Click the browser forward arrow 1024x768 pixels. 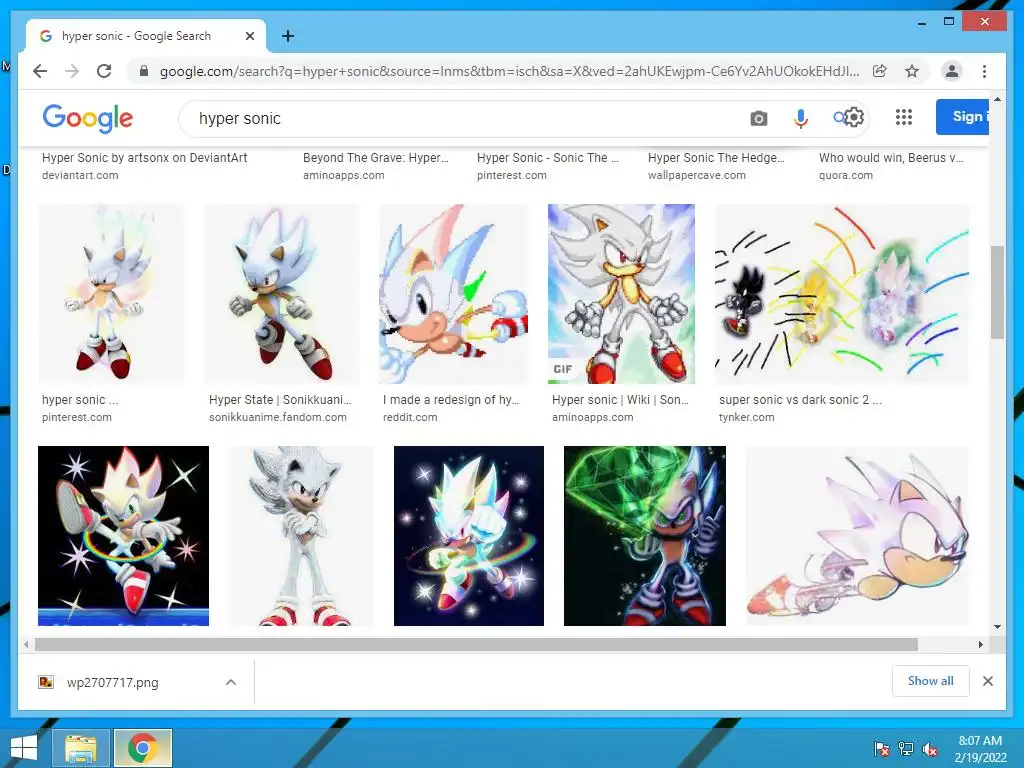(x=72, y=71)
